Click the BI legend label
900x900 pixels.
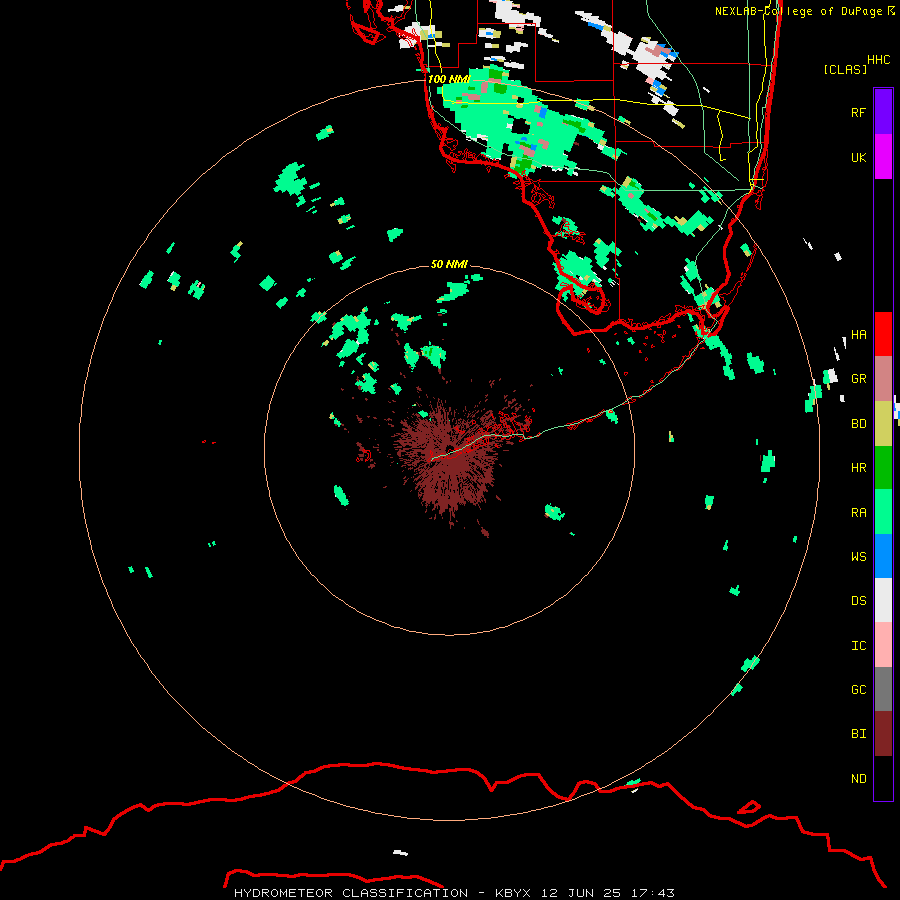tap(858, 734)
